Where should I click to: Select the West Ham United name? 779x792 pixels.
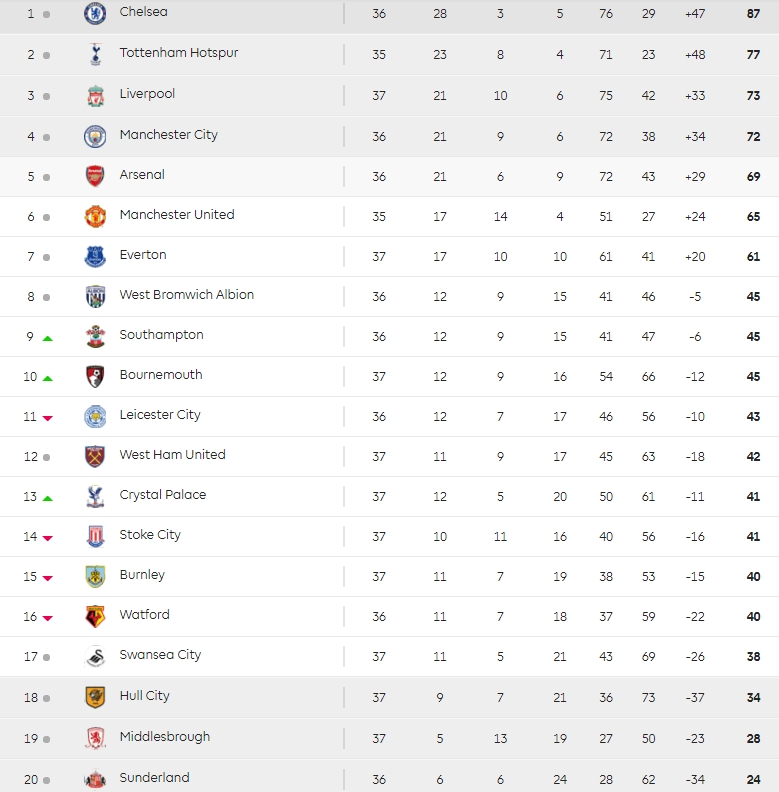[x=172, y=455]
